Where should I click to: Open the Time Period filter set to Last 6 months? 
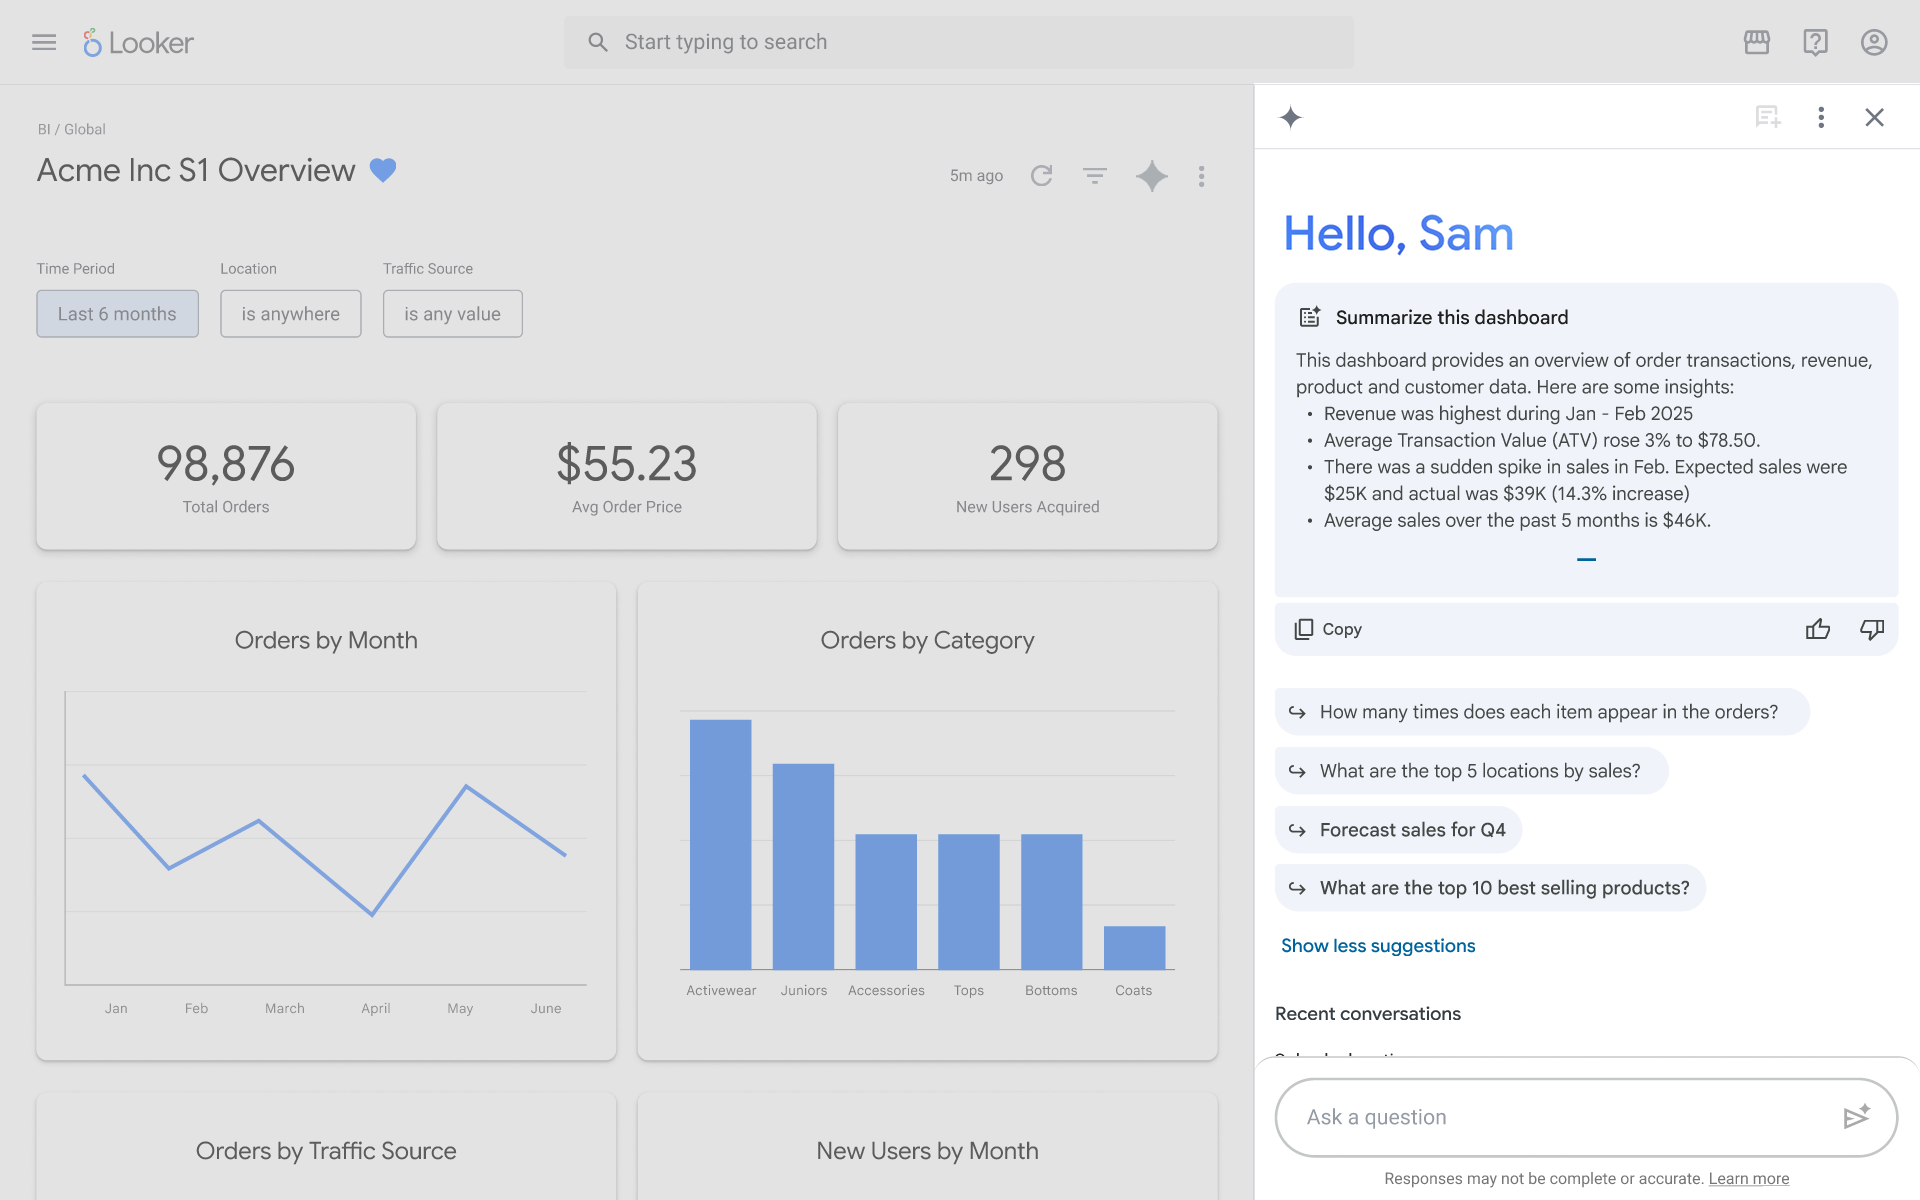(117, 313)
